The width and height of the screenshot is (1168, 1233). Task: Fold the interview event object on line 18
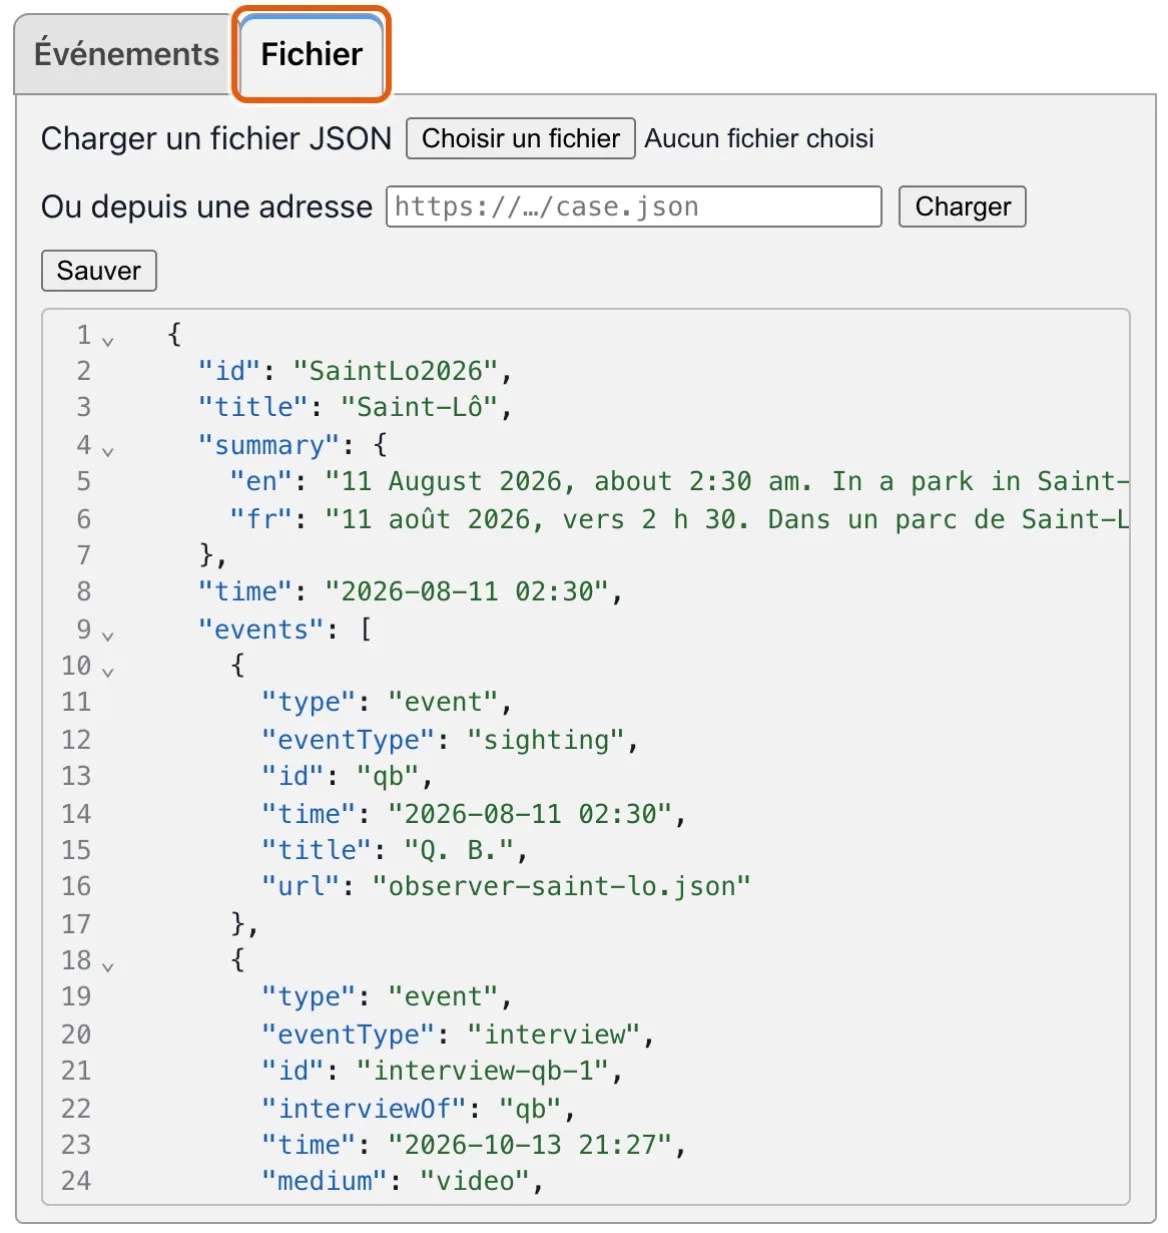(x=108, y=967)
